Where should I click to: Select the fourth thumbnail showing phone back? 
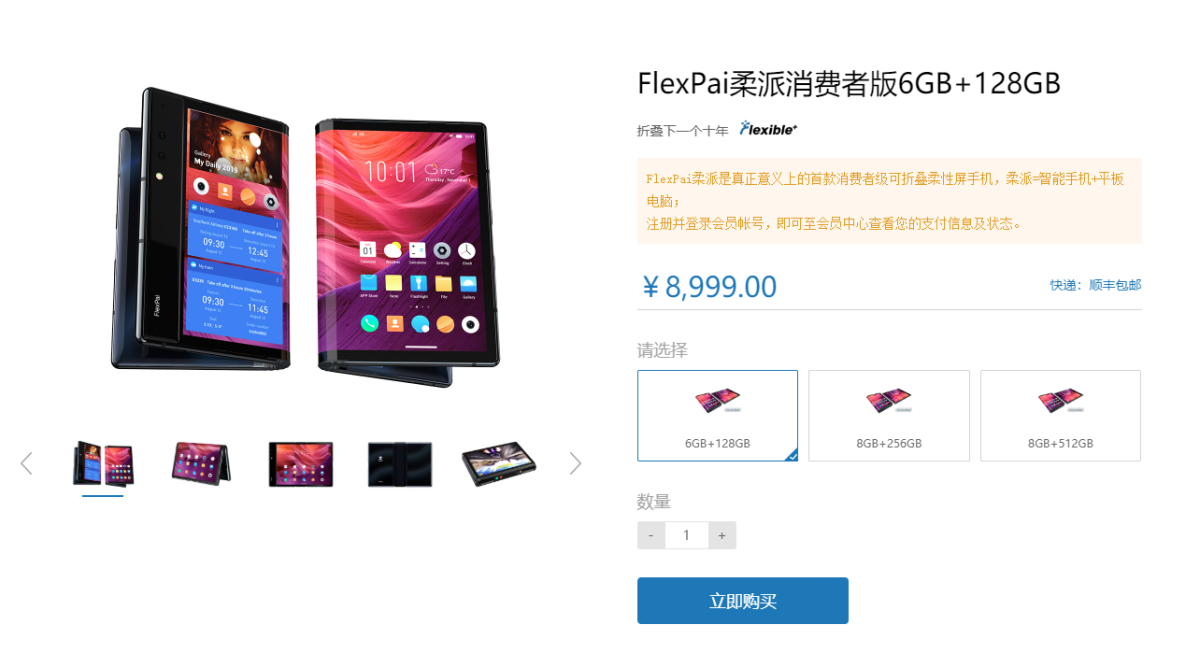click(400, 464)
